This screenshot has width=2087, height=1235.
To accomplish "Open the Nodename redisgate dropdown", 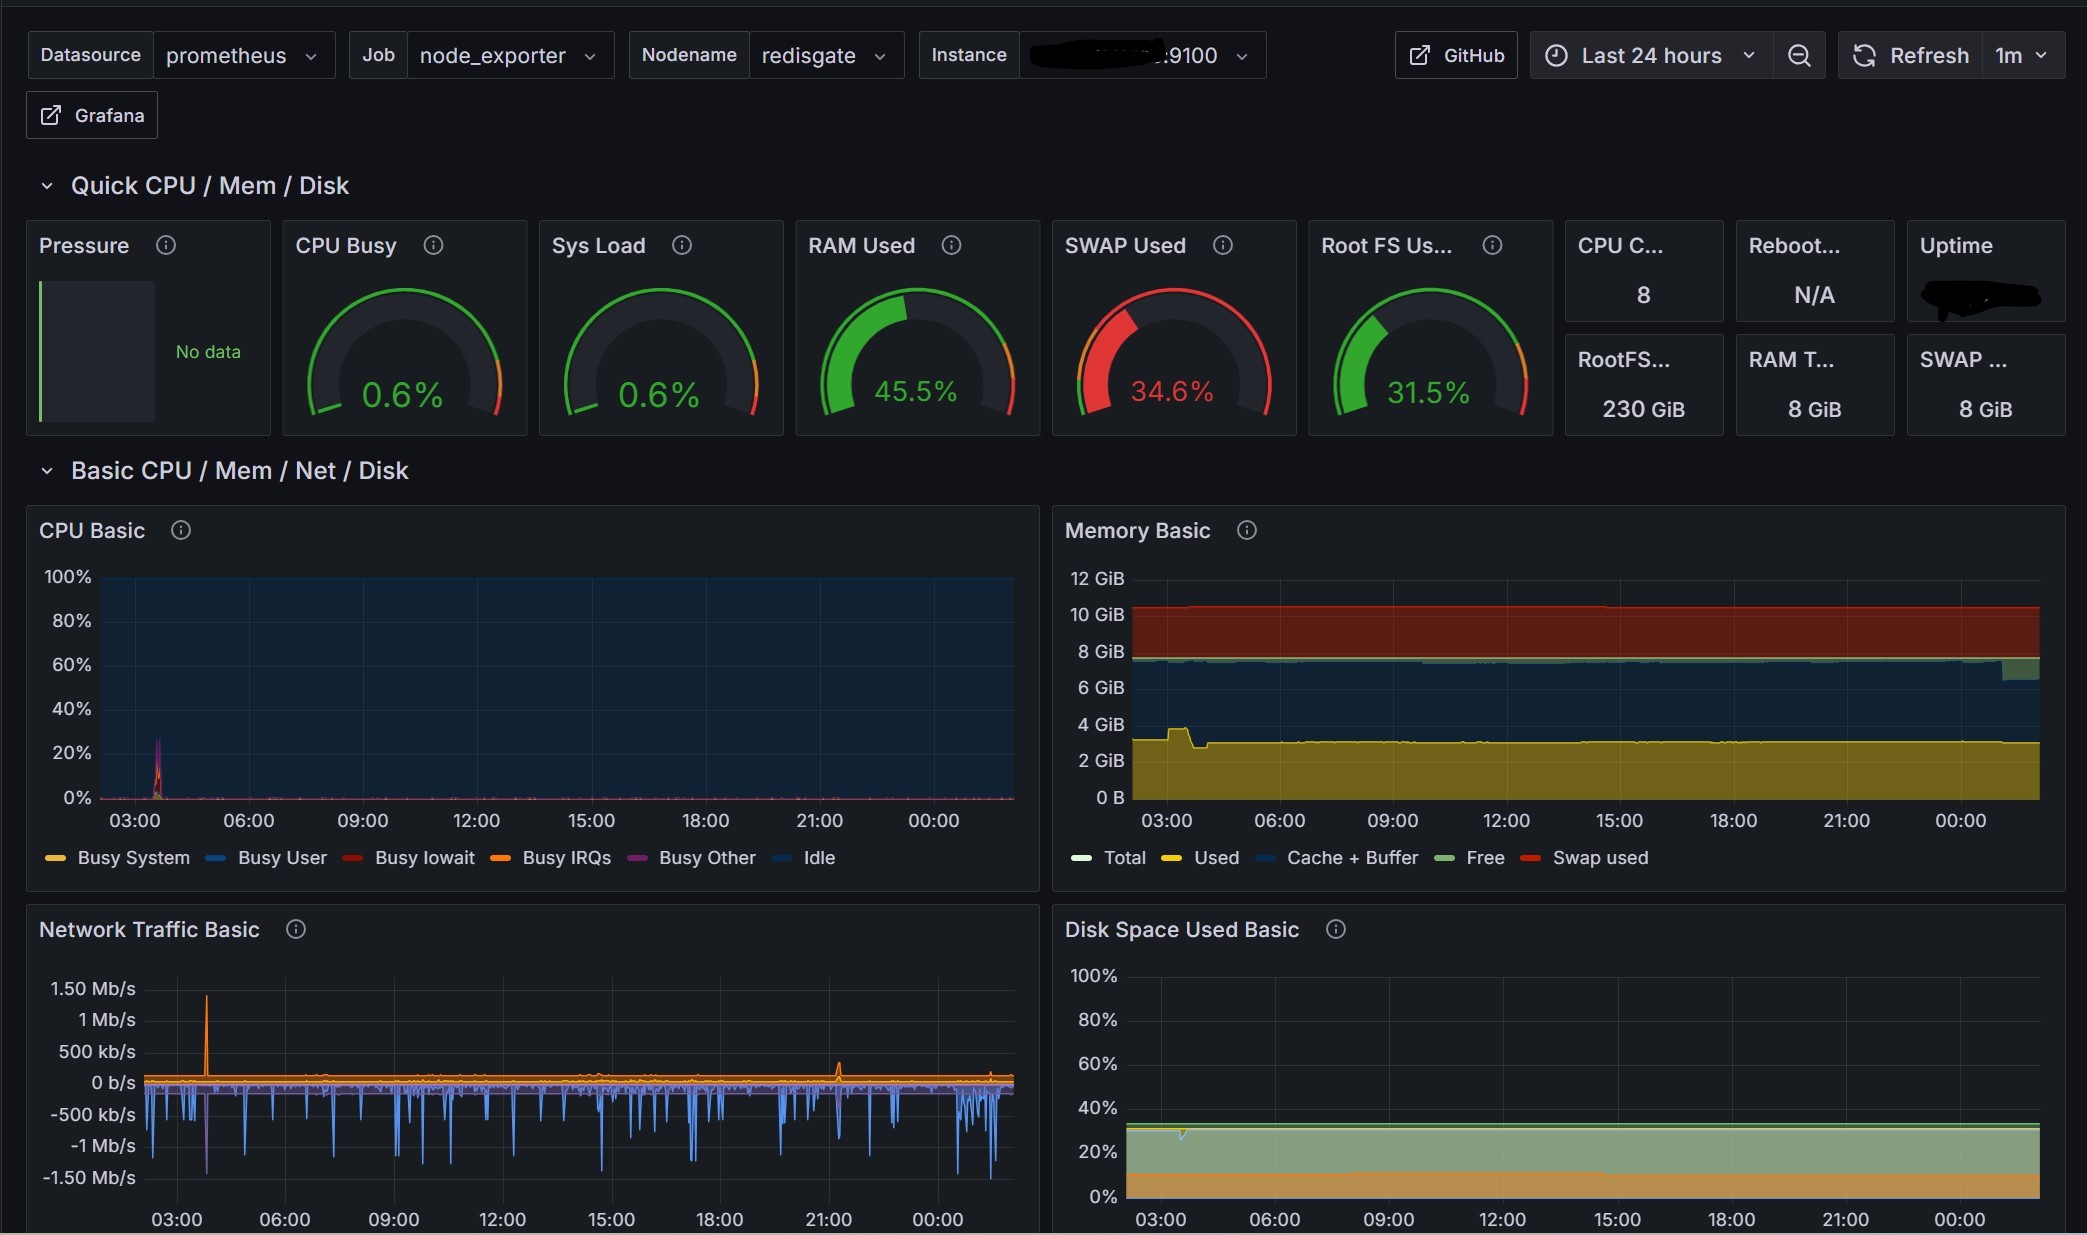I will pyautogui.click(x=824, y=55).
